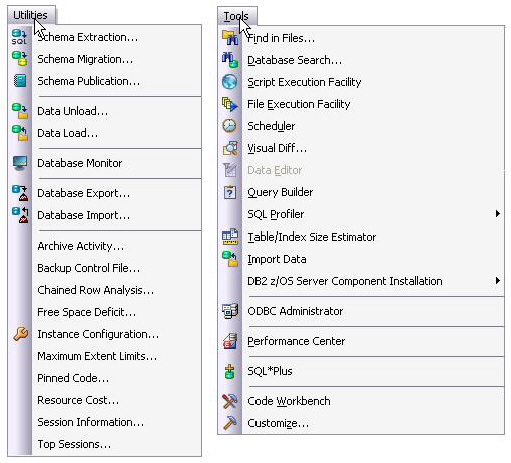Click the Database Monitor screen icon
The image size is (511, 463).
[x=20, y=163]
